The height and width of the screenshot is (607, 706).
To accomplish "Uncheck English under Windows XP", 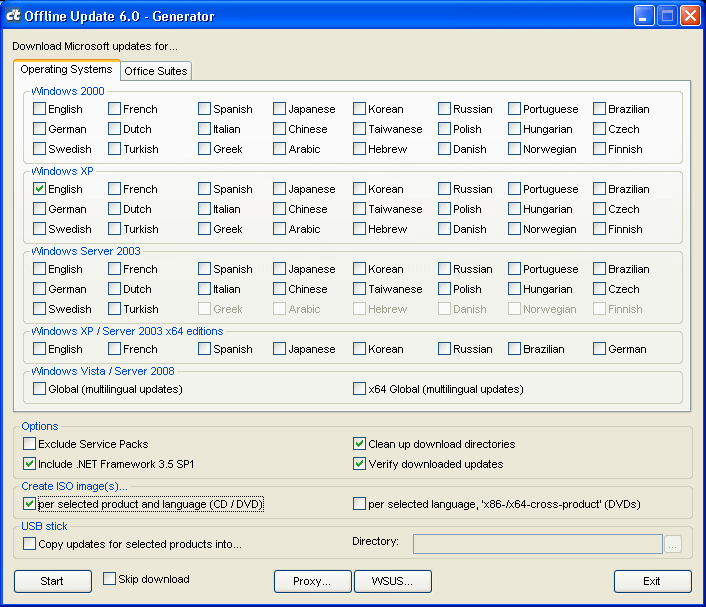I will click(x=39, y=189).
